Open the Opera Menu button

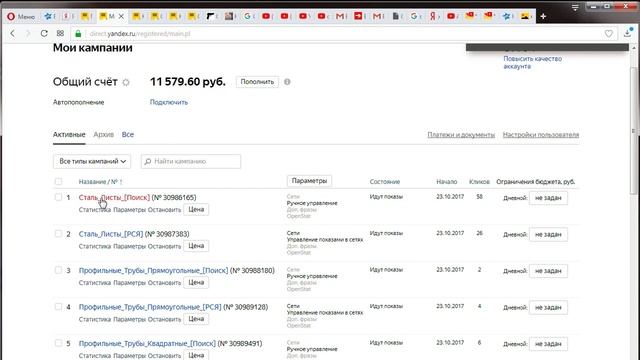click(21, 16)
